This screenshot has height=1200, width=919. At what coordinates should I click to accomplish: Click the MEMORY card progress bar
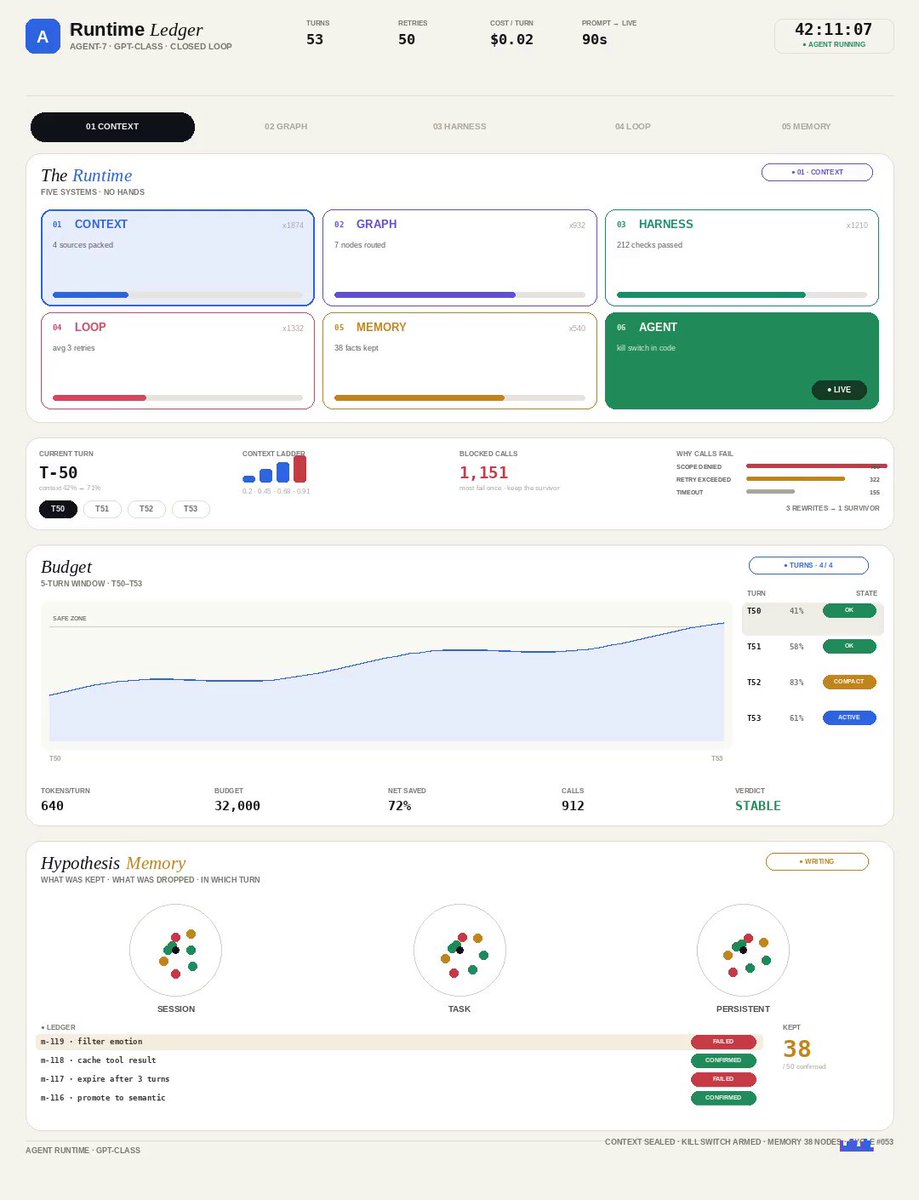[460, 398]
